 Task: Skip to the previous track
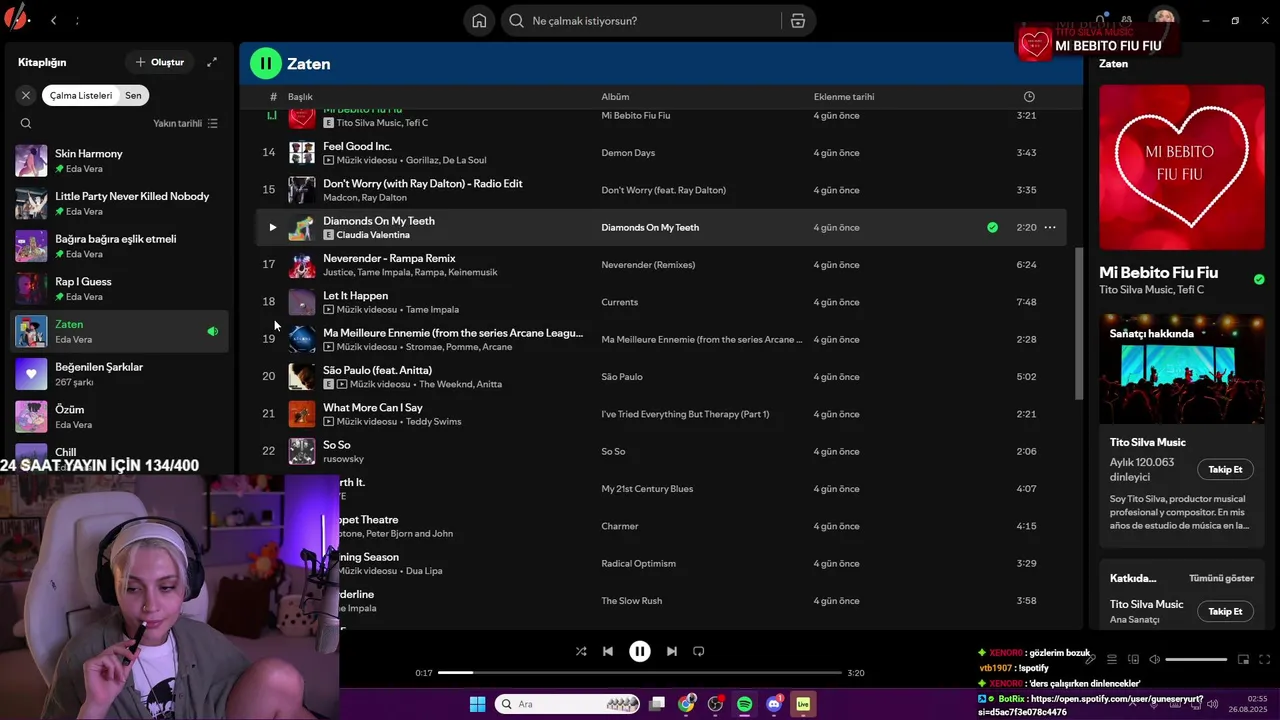(608, 651)
